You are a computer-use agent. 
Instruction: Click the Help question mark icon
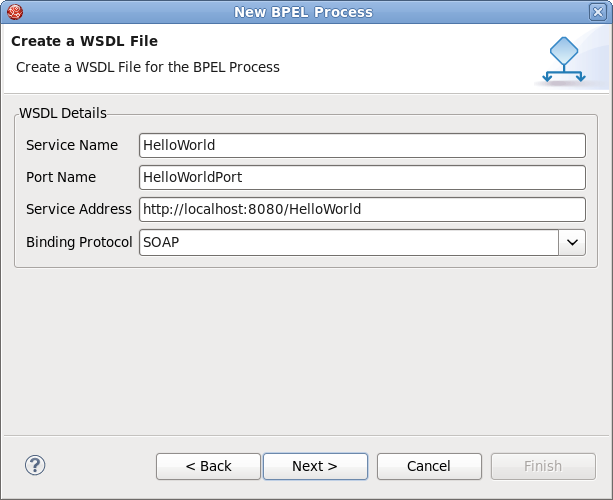pyautogui.click(x=35, y=465)
